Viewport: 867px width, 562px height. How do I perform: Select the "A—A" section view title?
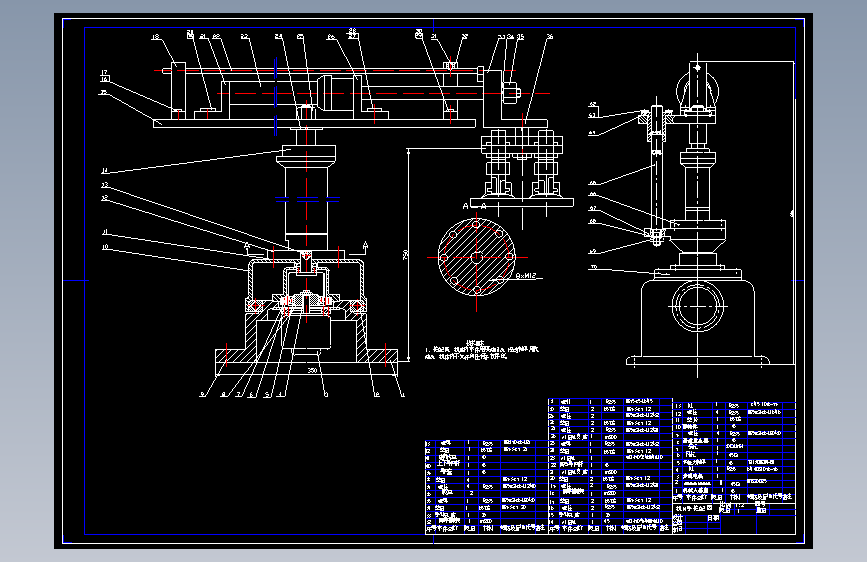474,206
